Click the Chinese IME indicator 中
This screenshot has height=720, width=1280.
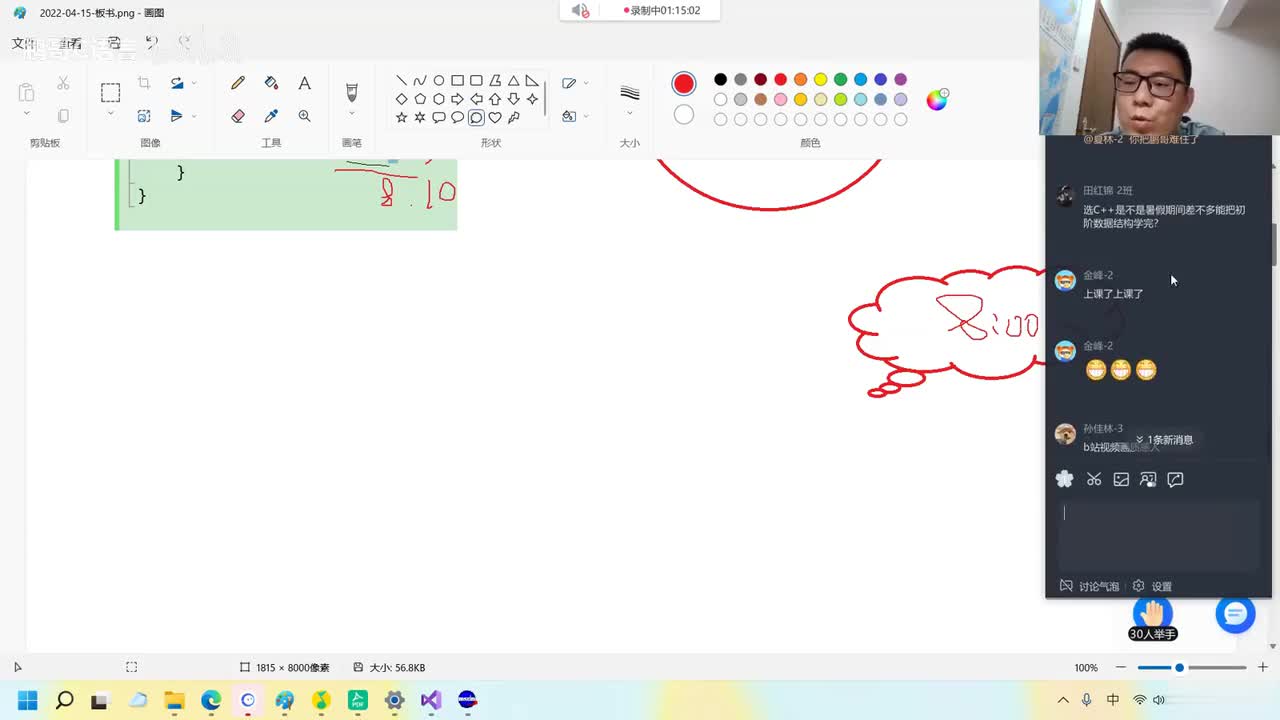click(x=1113, y=700)
